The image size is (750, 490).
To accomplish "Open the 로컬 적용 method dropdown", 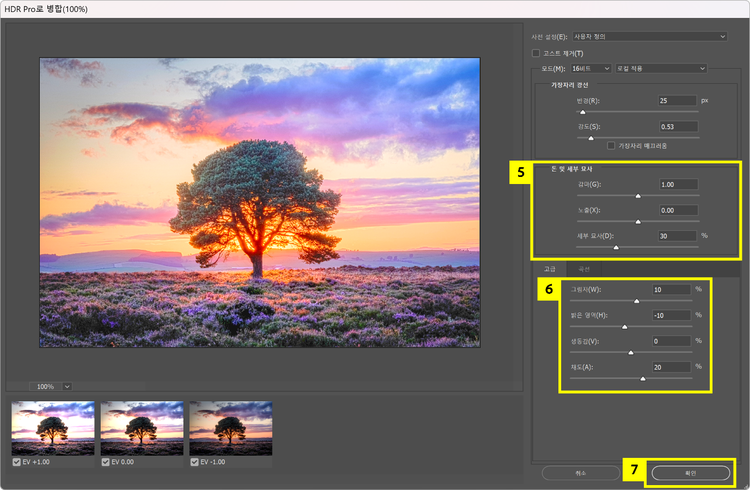I will 661,68.
